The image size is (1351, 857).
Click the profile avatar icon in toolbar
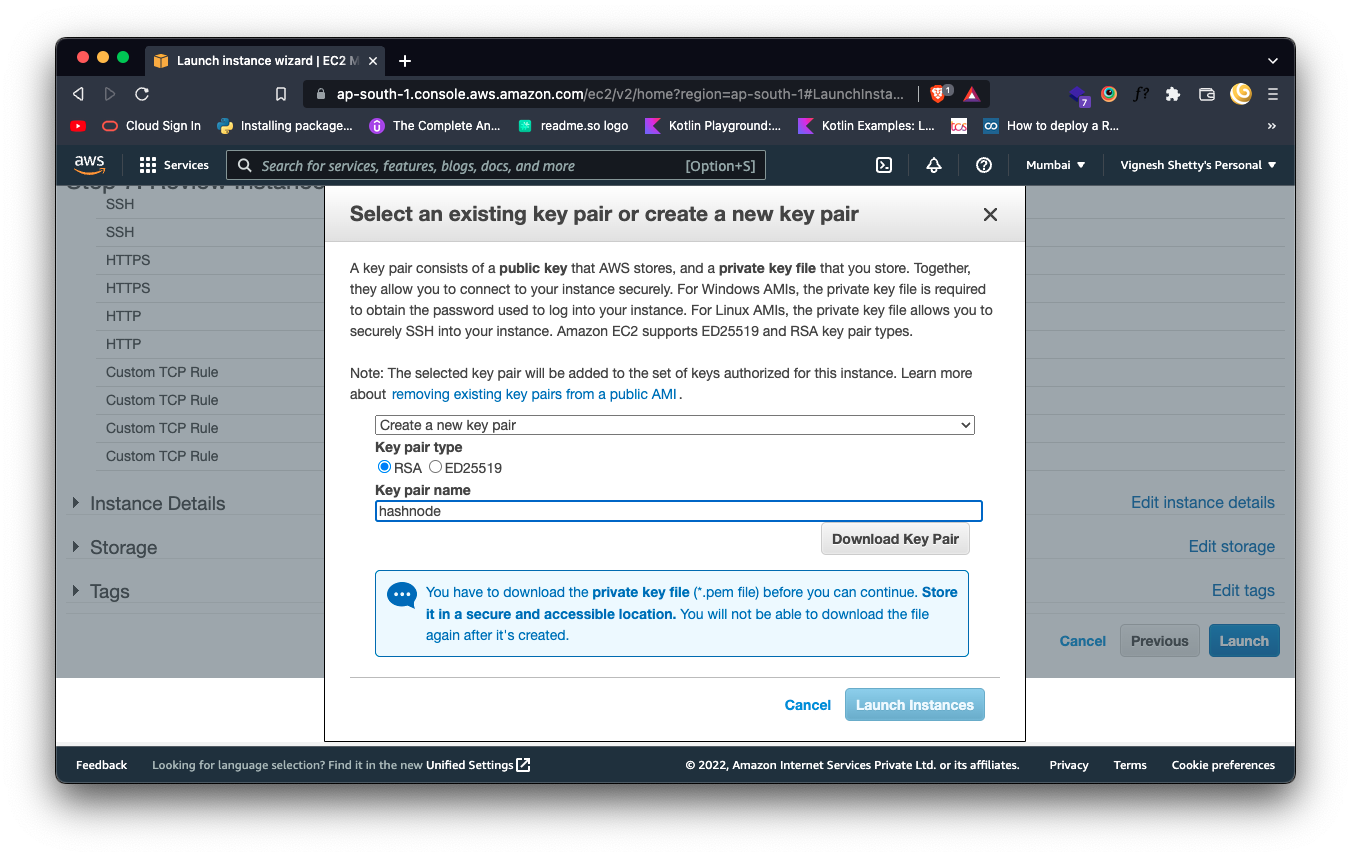coord(1241,94)
